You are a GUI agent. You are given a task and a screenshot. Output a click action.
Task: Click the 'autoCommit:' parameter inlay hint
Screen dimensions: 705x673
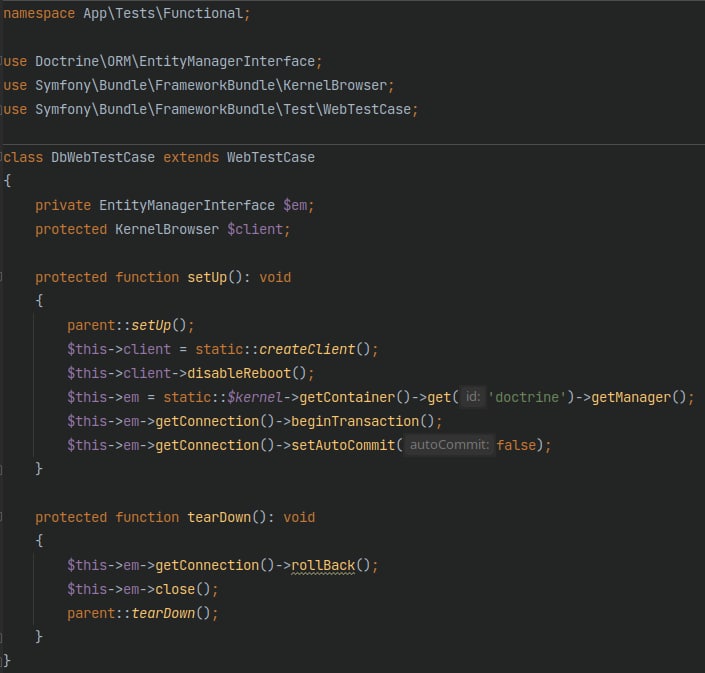[x=449, y=445]
